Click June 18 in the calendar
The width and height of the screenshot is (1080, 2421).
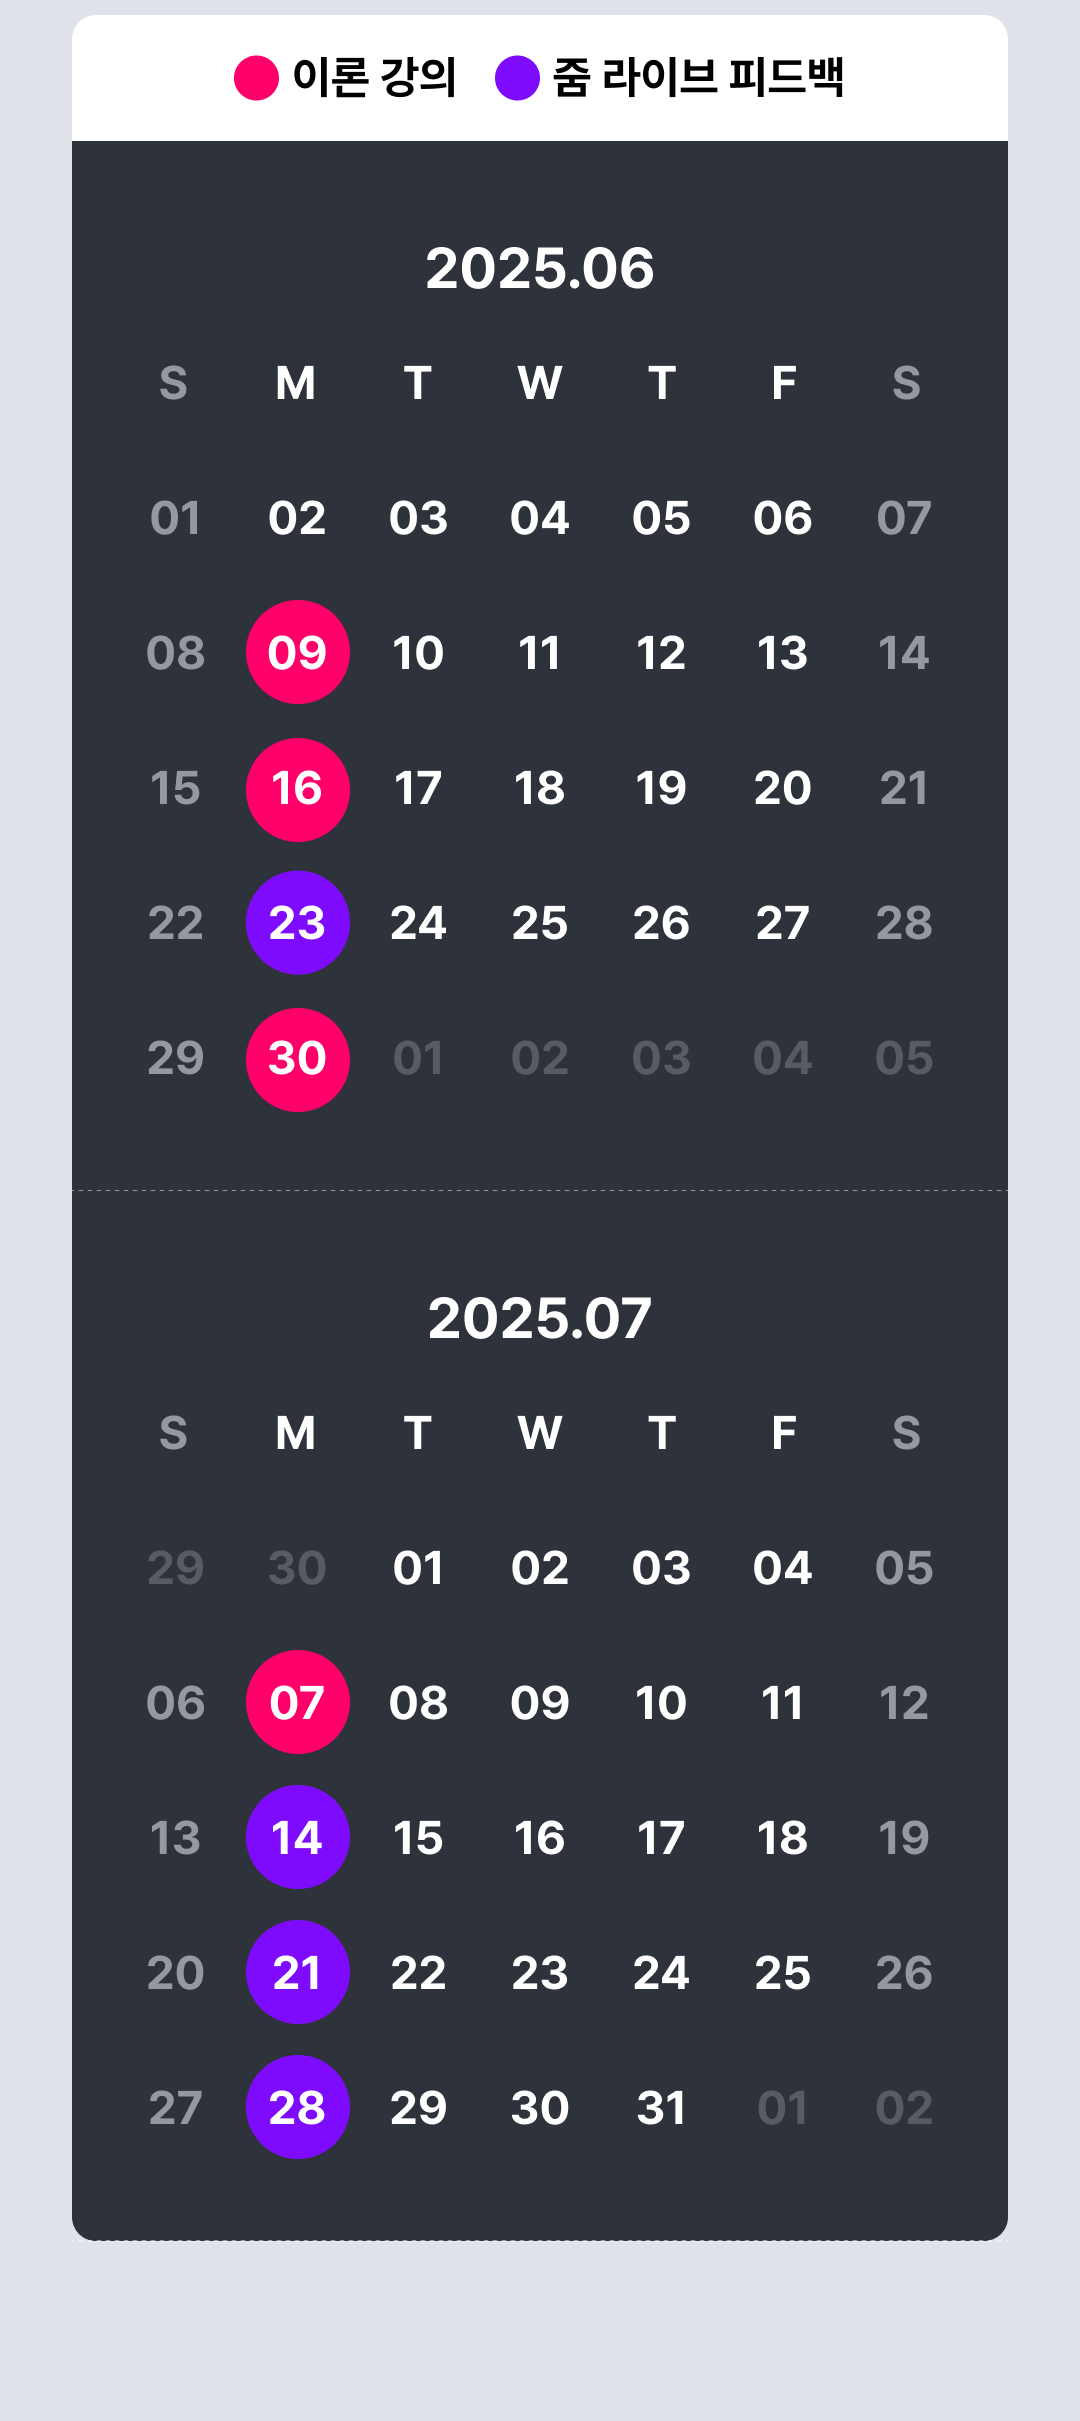click(540, 788)
